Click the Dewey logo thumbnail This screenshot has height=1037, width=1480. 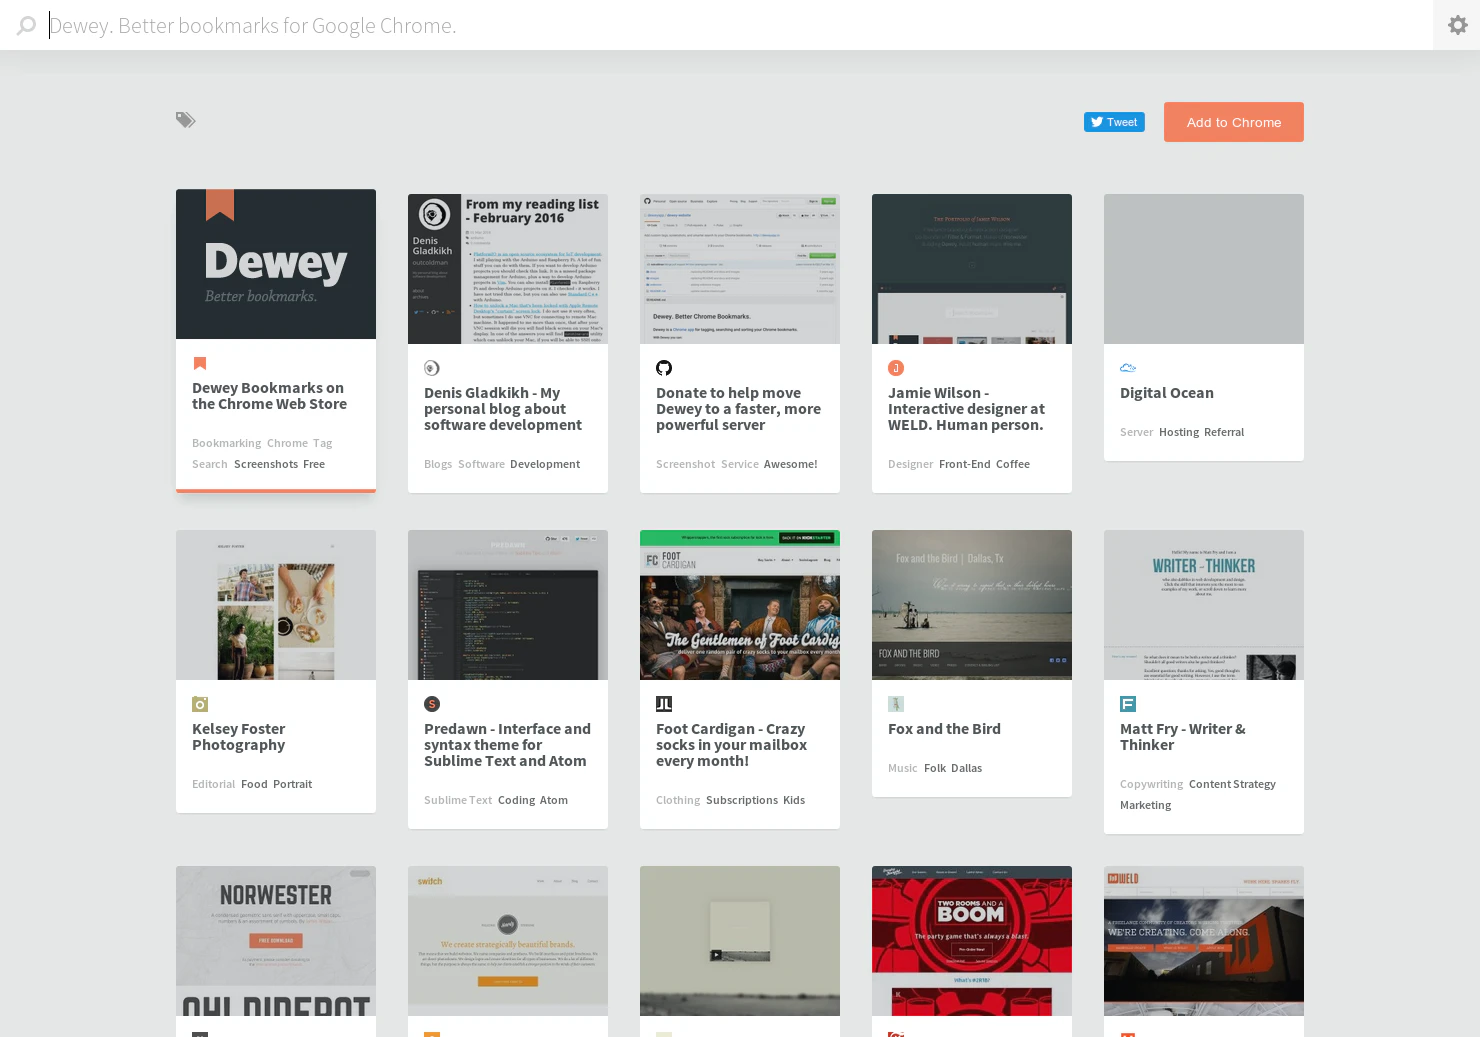(276, 264)
